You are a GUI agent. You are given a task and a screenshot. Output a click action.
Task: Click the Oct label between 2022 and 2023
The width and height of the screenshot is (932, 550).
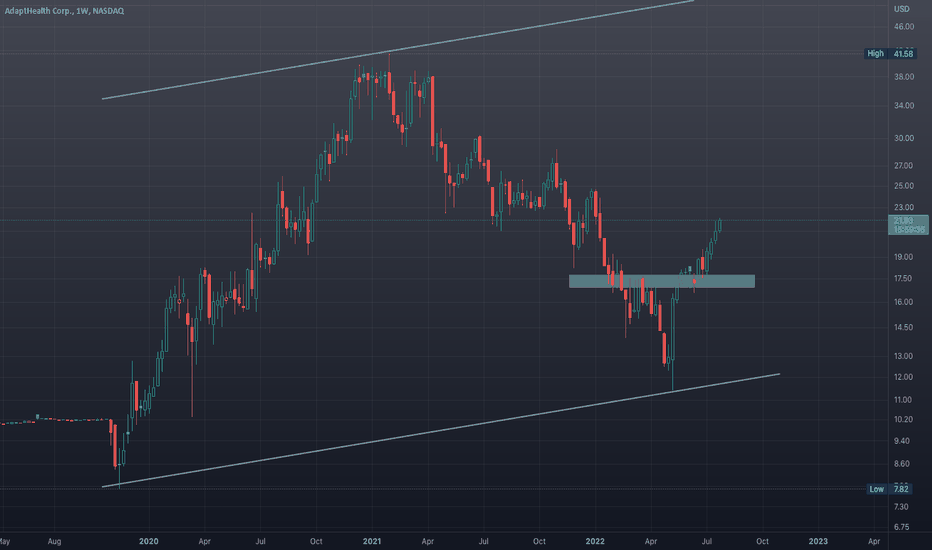coord(762,541)
